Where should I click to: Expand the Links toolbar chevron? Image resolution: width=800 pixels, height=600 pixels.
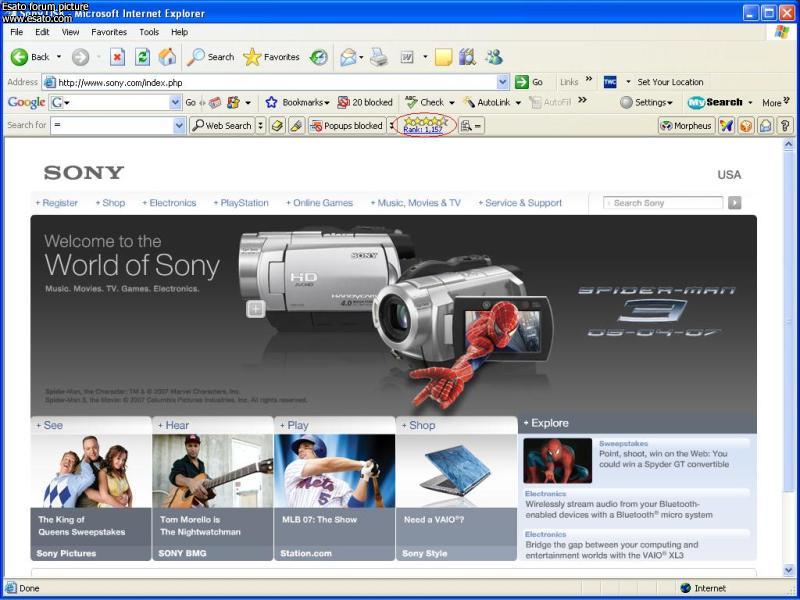point(589,80)
